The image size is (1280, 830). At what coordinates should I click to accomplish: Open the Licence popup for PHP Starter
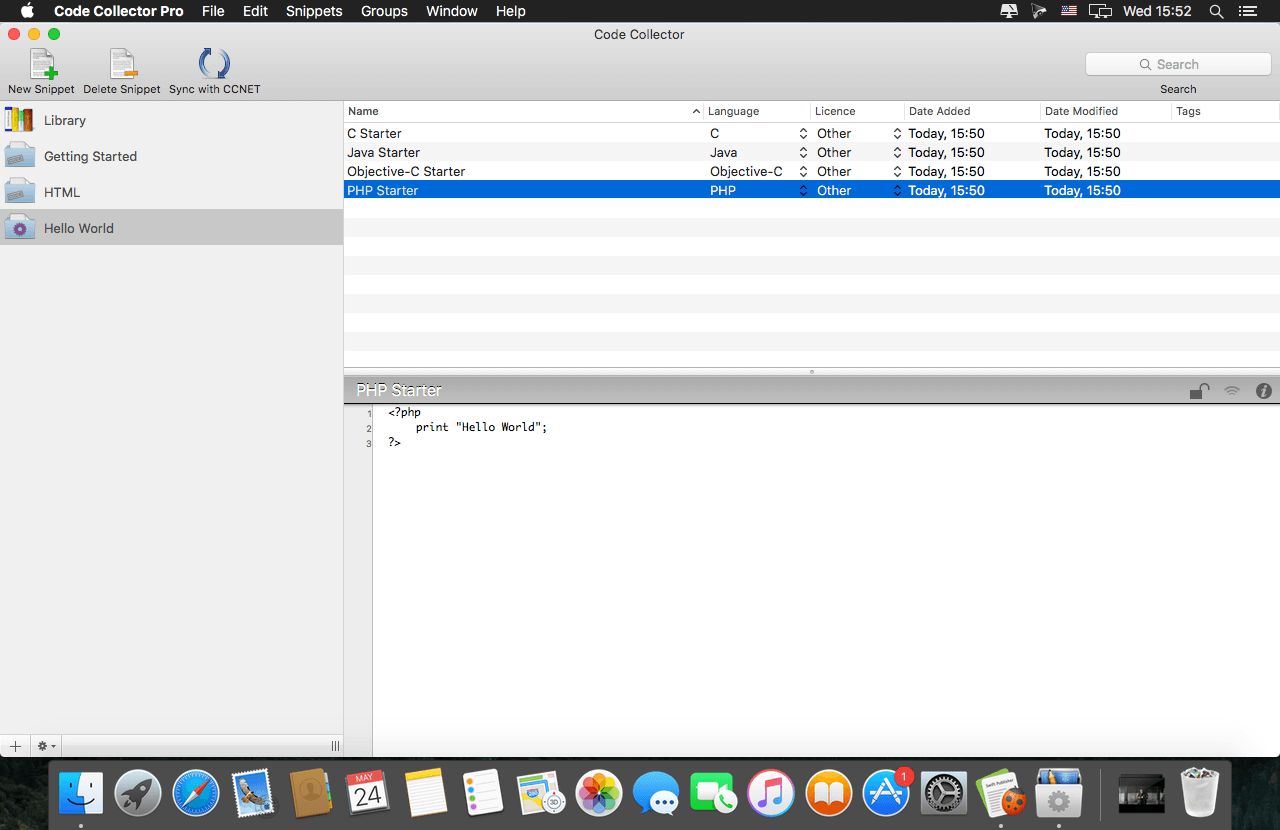tap(858, 190)
